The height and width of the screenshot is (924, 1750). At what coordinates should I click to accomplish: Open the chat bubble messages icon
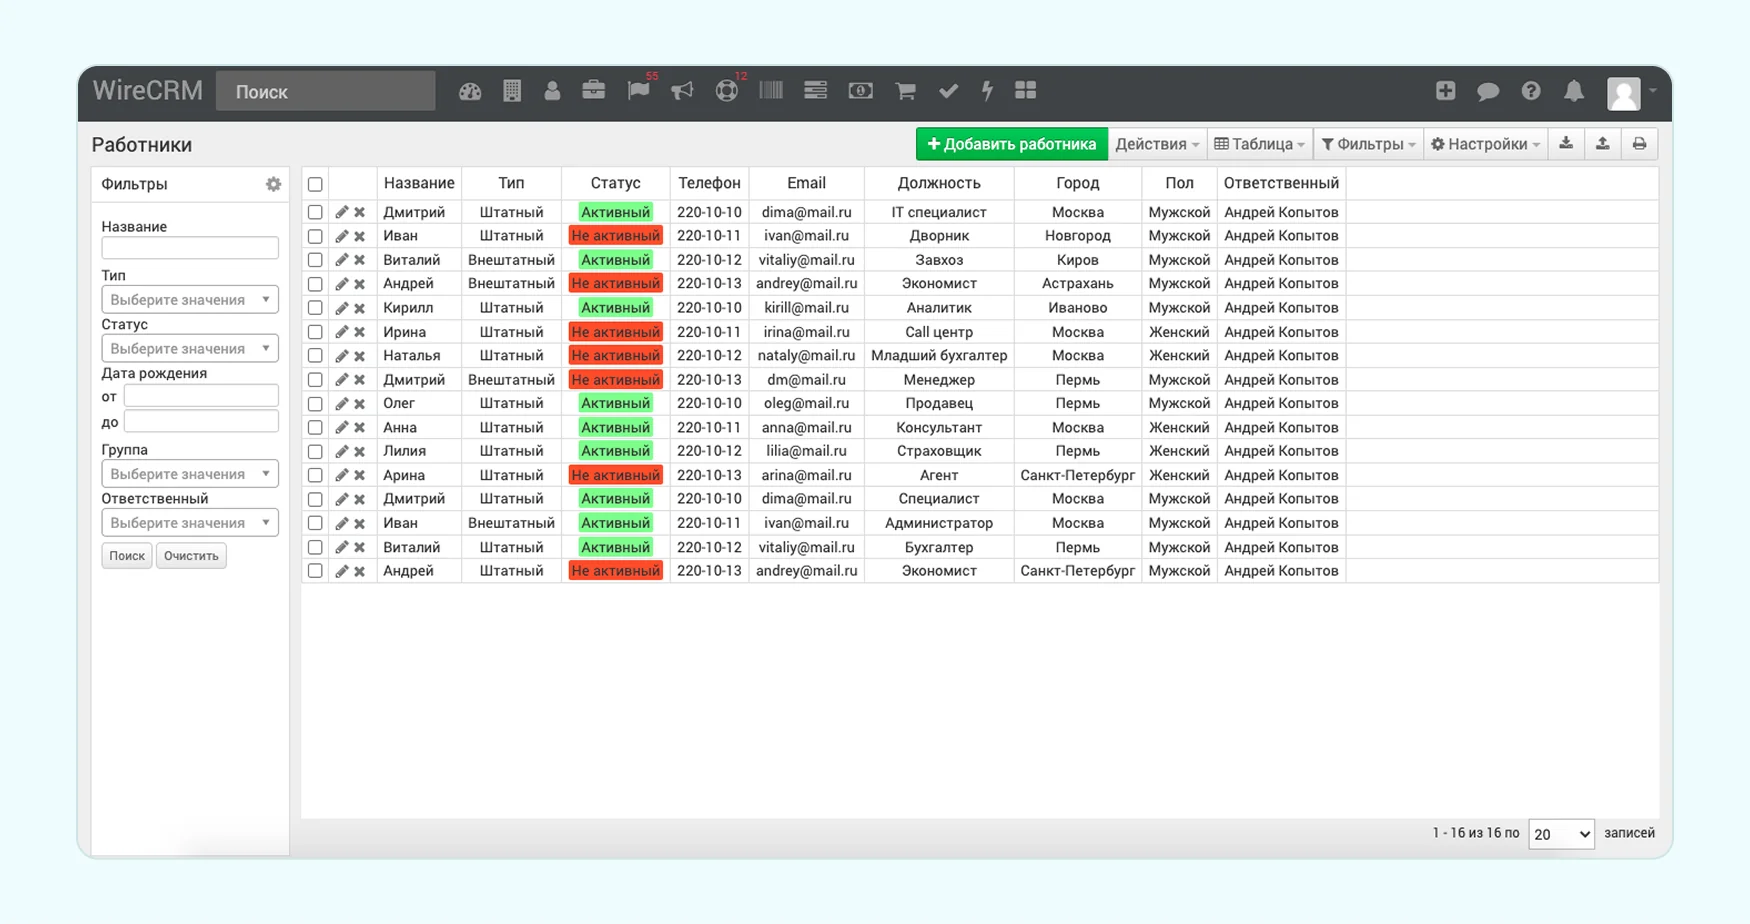click(1488, 91)
